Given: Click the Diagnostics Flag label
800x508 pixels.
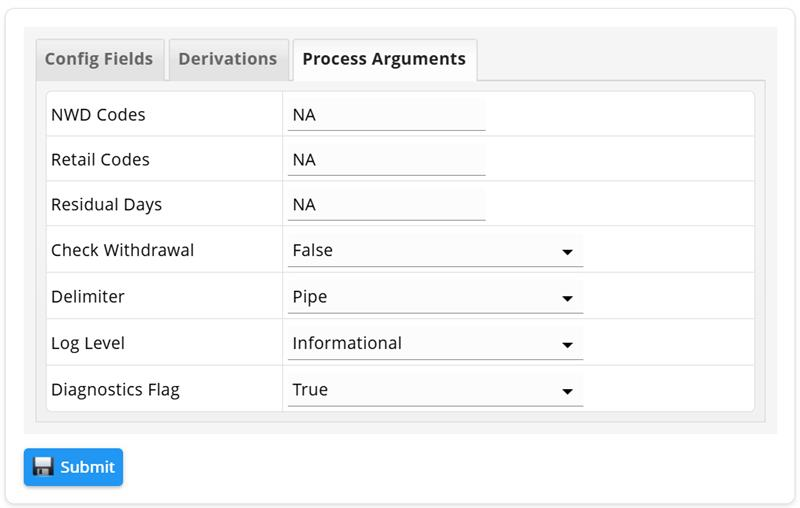Looking at the screenshot, I should pos(115,390).
